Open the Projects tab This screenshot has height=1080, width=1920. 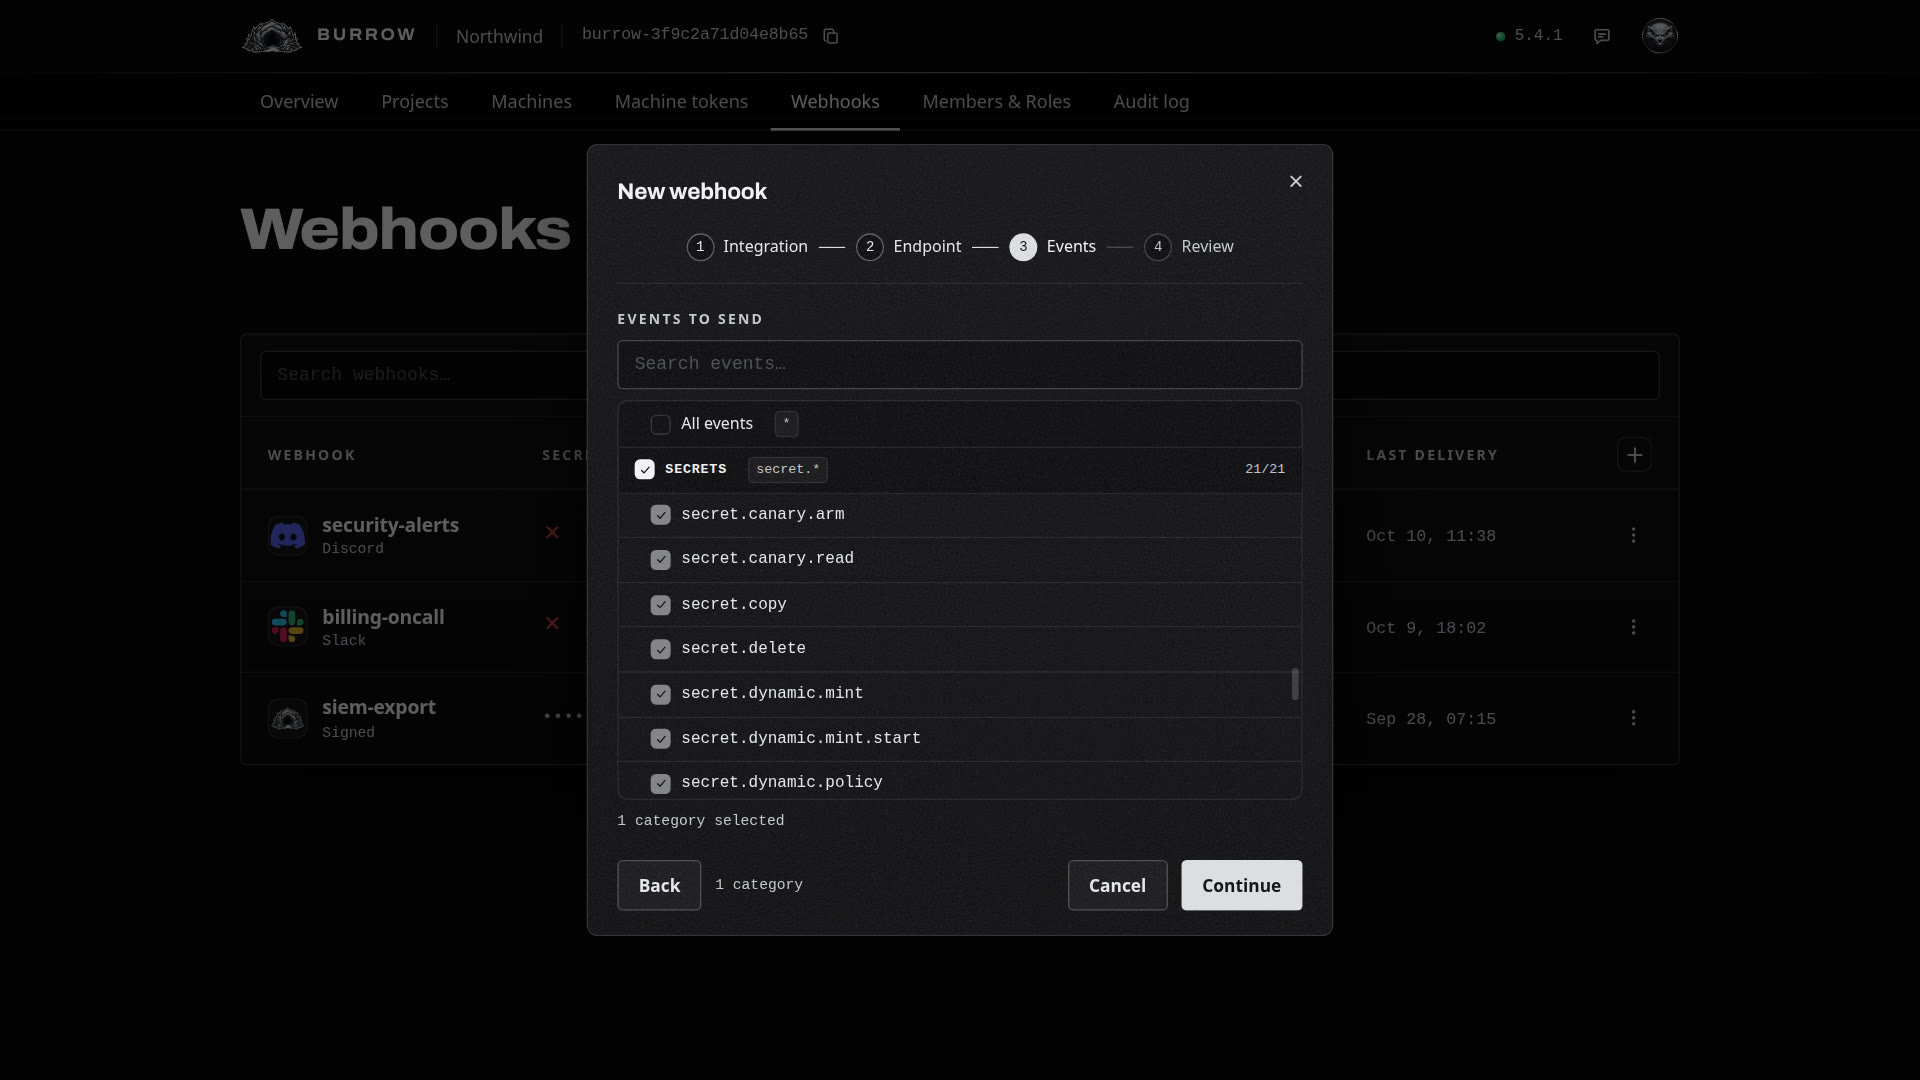414,102
